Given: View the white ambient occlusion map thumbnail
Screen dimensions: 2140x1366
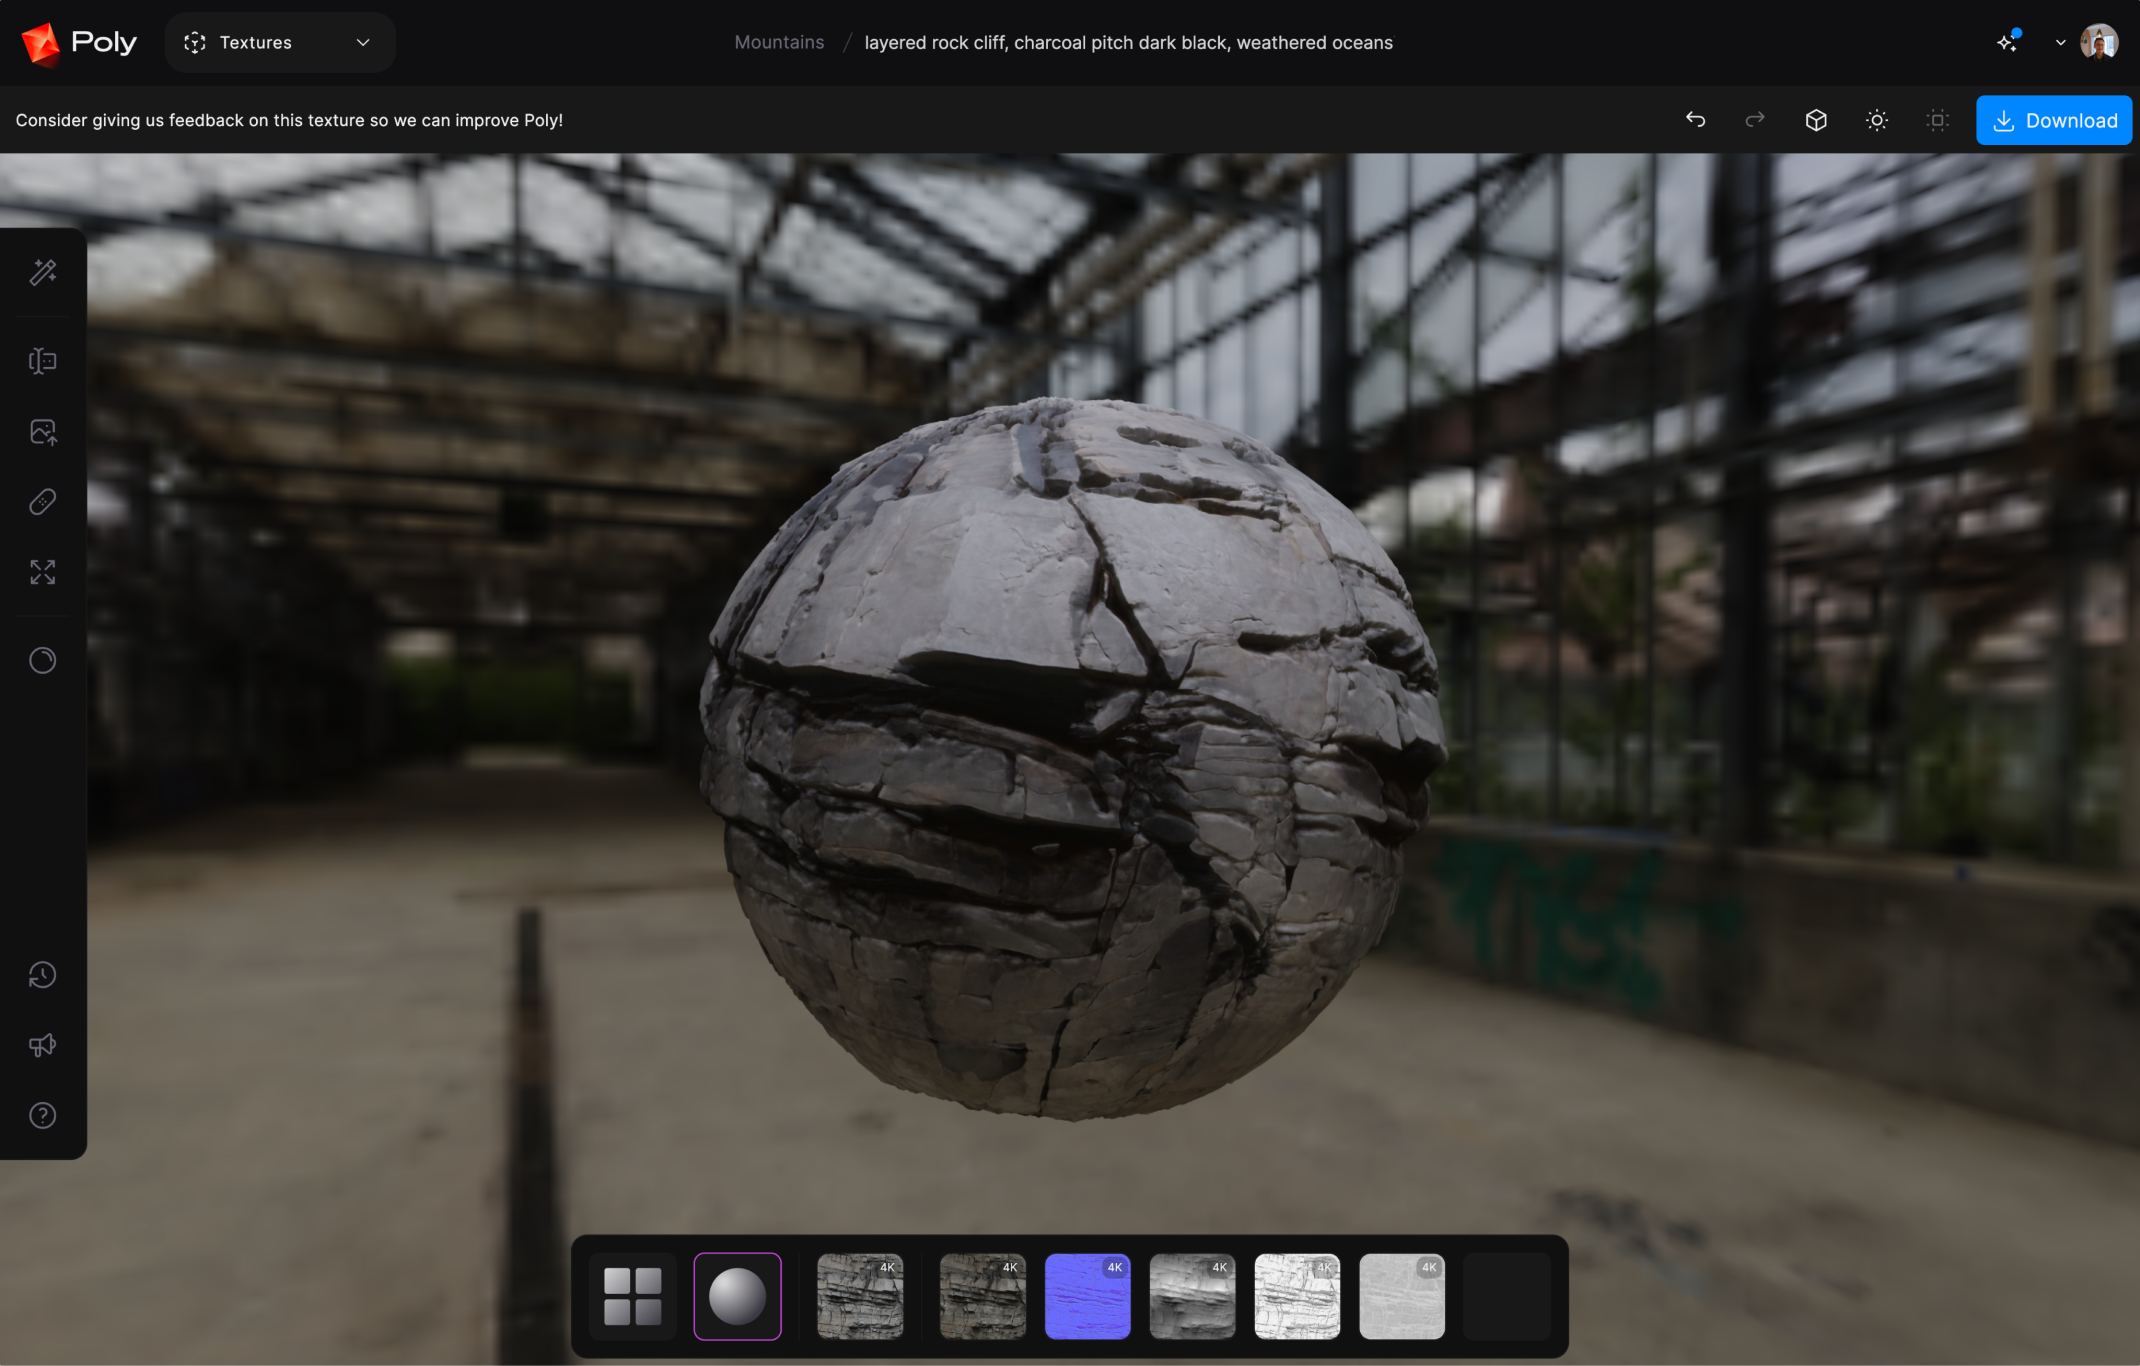Looking at the screenshot, I should coord(1297,1296).
